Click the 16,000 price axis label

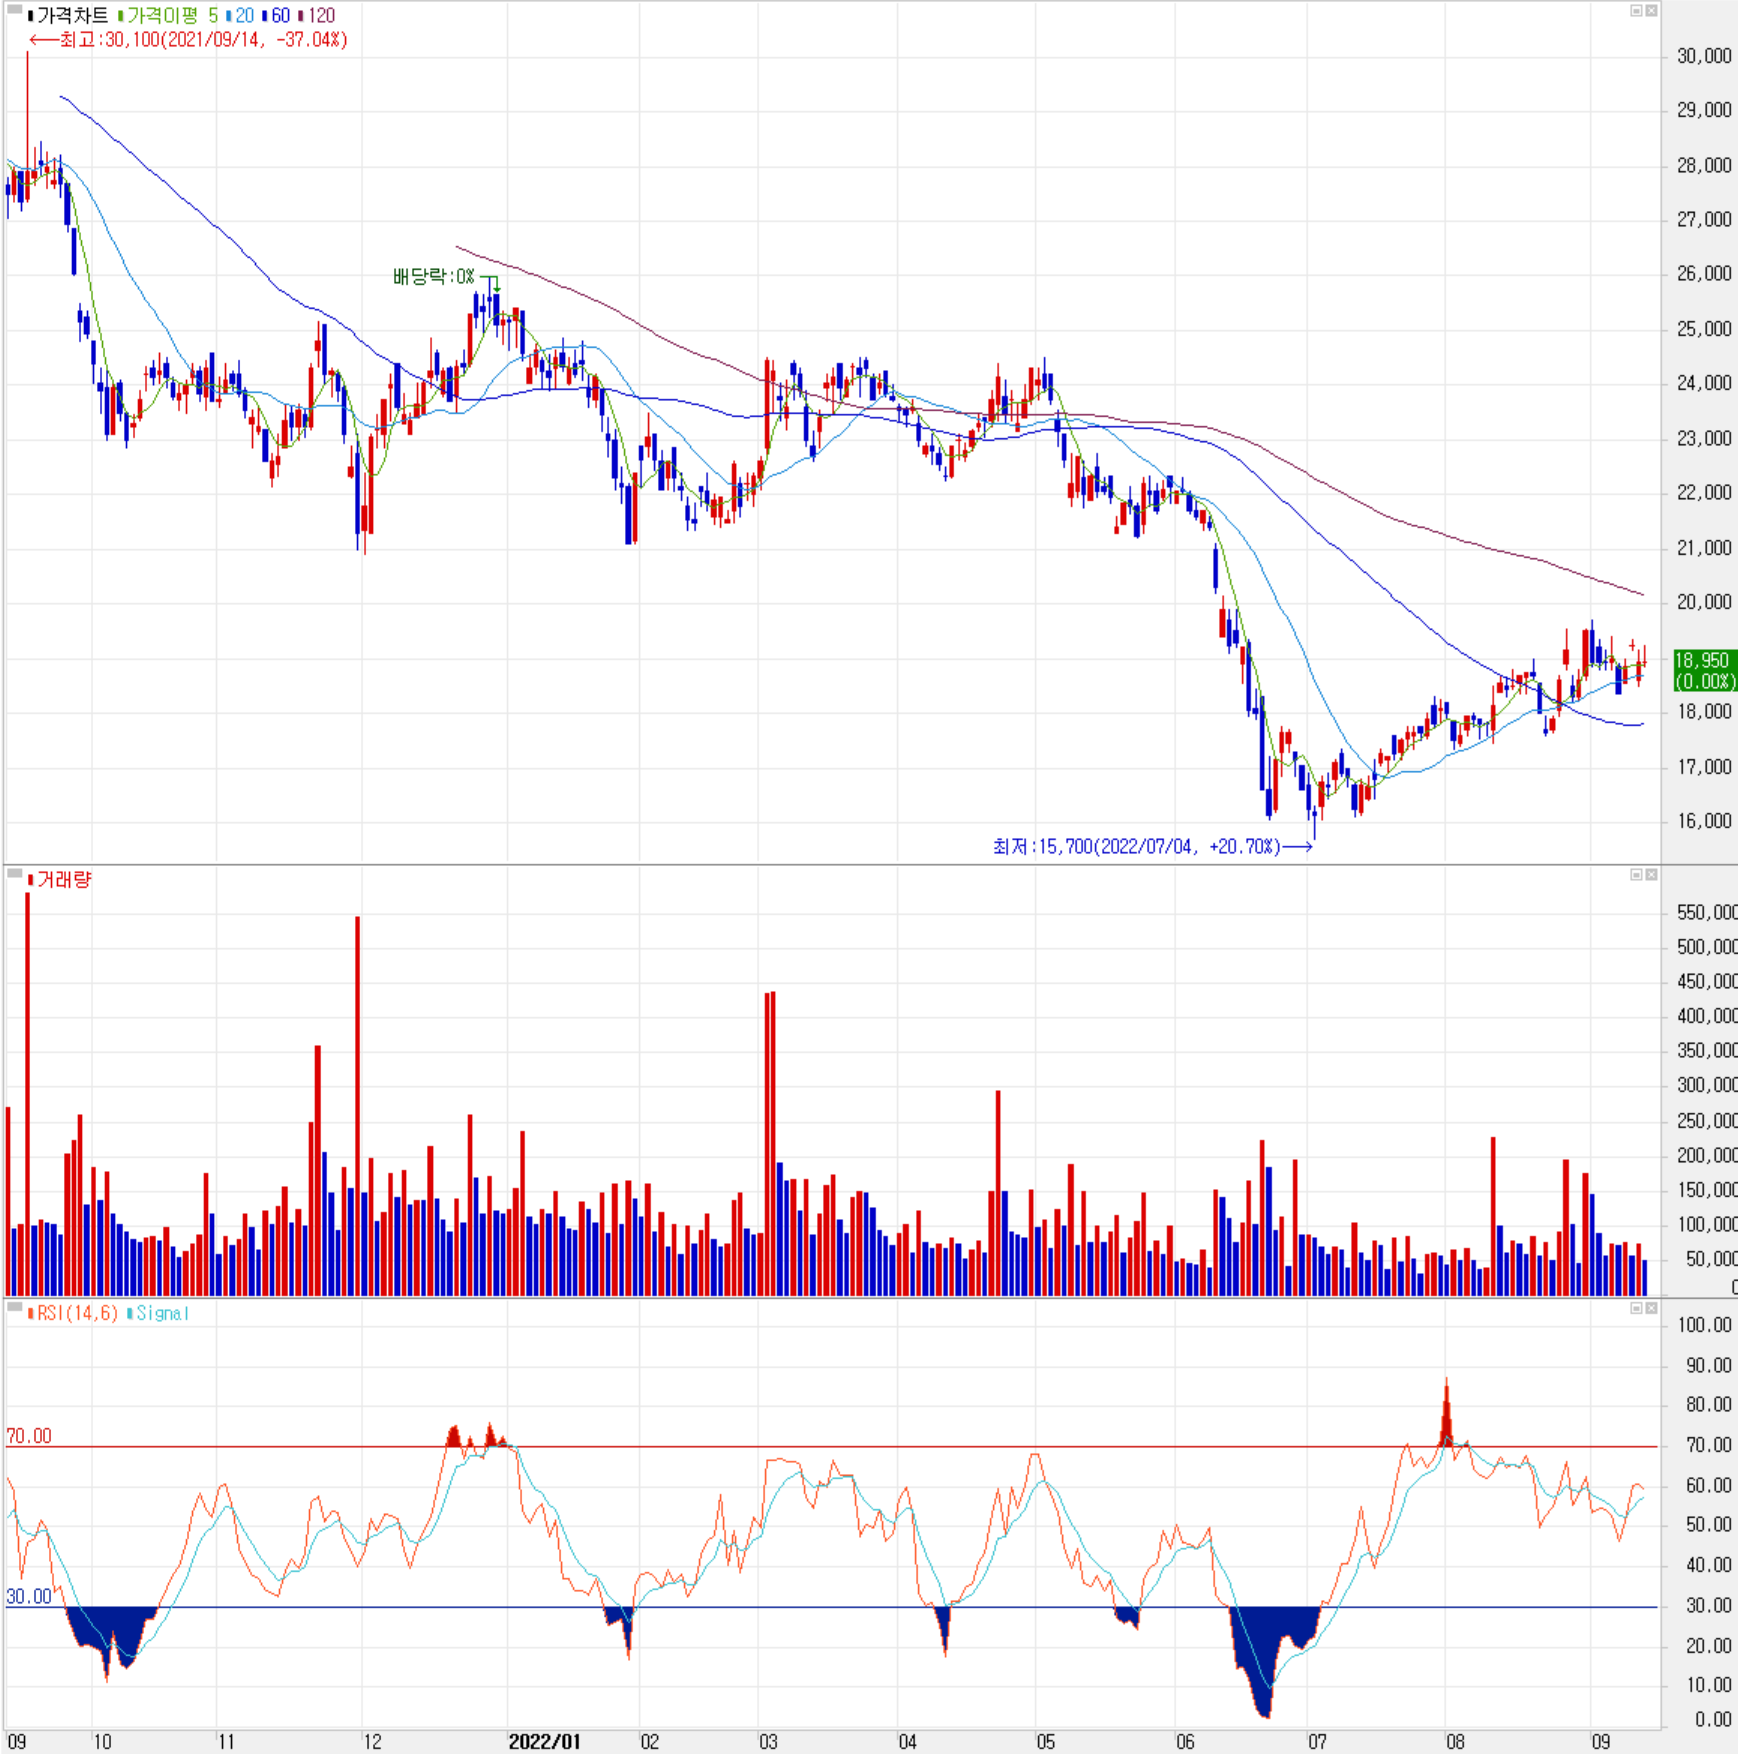(x=1704, y=821)
